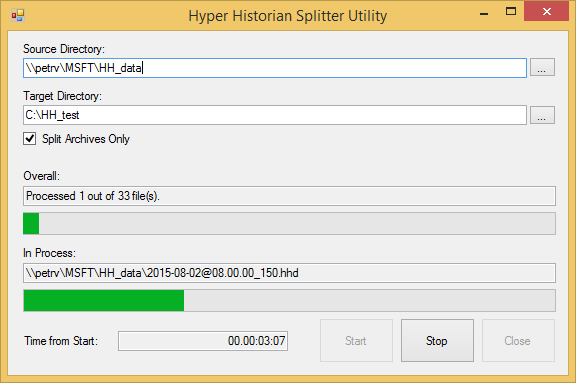Click into the Source Directory path field
This screenshot has height=385, width=578.
(x=275, y=68)
